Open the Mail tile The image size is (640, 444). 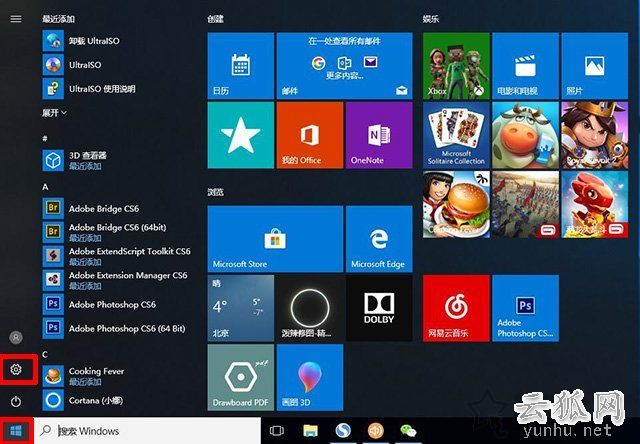pyautogui.click(x=344, y=66)
